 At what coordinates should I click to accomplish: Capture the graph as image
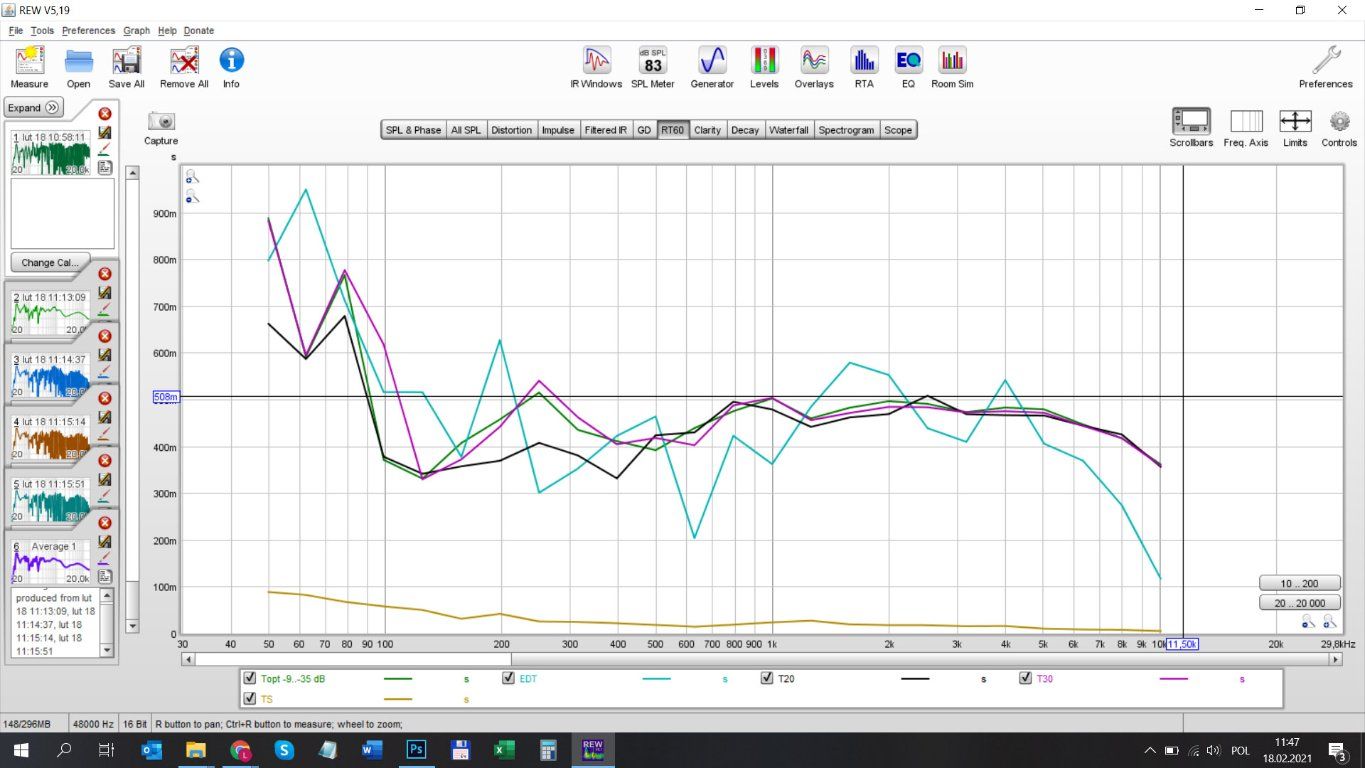(161, 127)
